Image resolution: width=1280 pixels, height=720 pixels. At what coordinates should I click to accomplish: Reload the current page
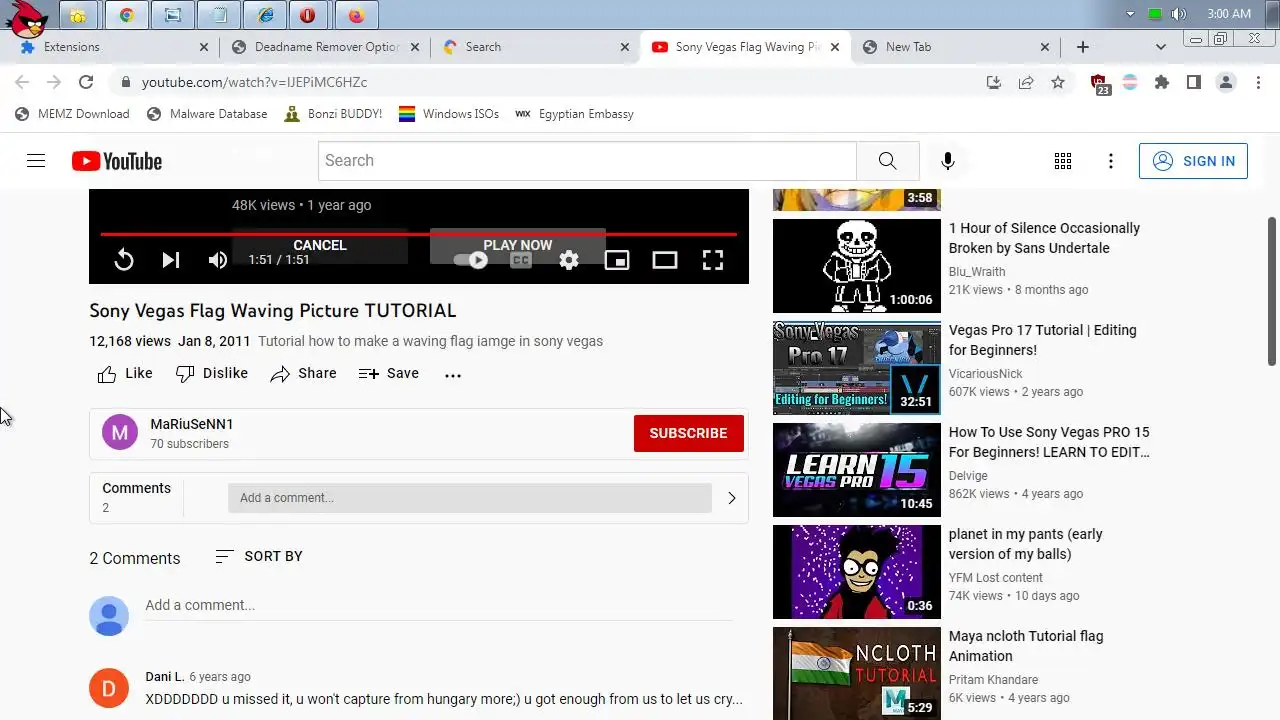tap(86, 83)
